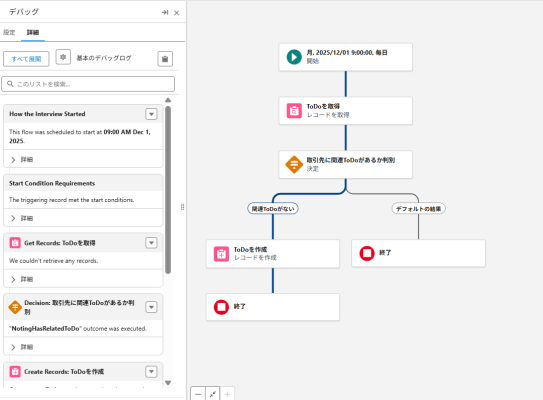Click the clipboard copy icon in the debug panel
The height and width of the screenshot is (400, 543).
[x=165, y=59]
